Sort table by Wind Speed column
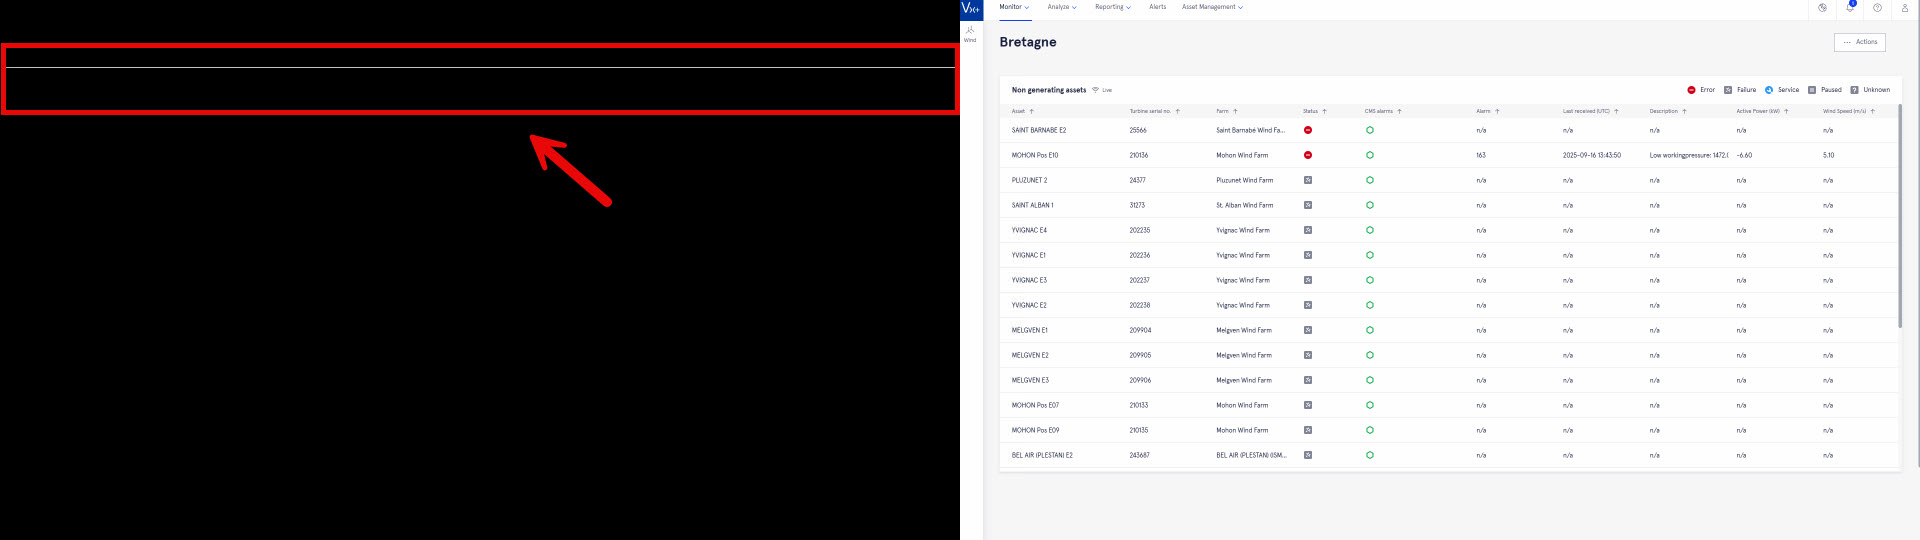This screenshot has width=1920, height=540. point(1872,111)
